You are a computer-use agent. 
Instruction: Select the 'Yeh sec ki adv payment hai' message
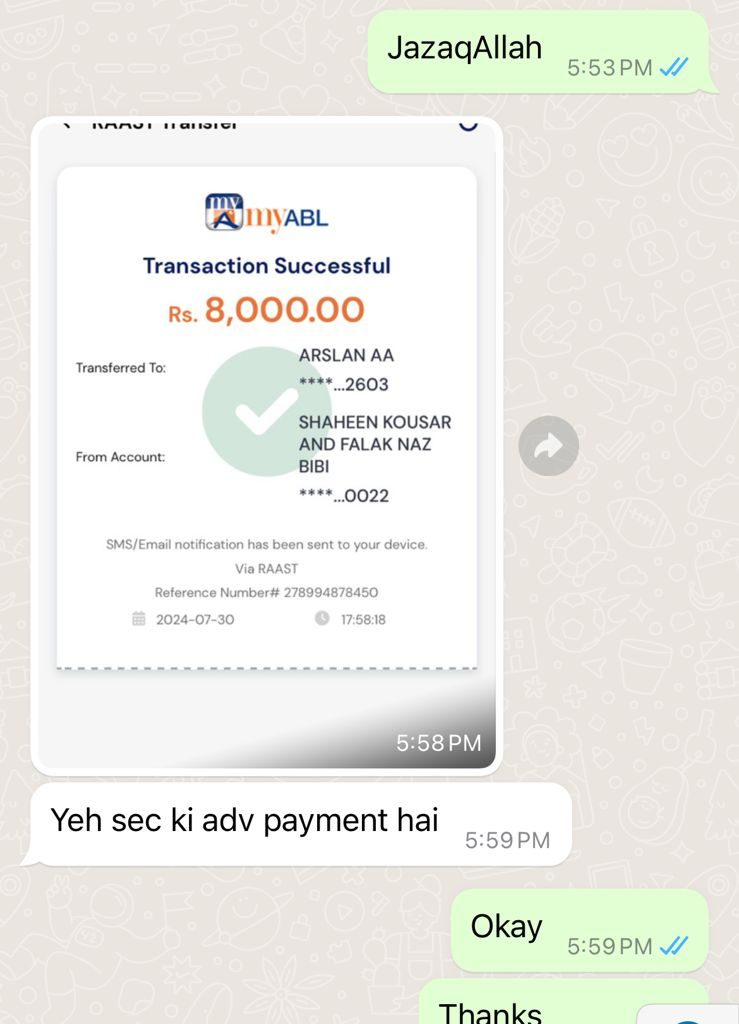pyautogui.click(x=298, y=825)
